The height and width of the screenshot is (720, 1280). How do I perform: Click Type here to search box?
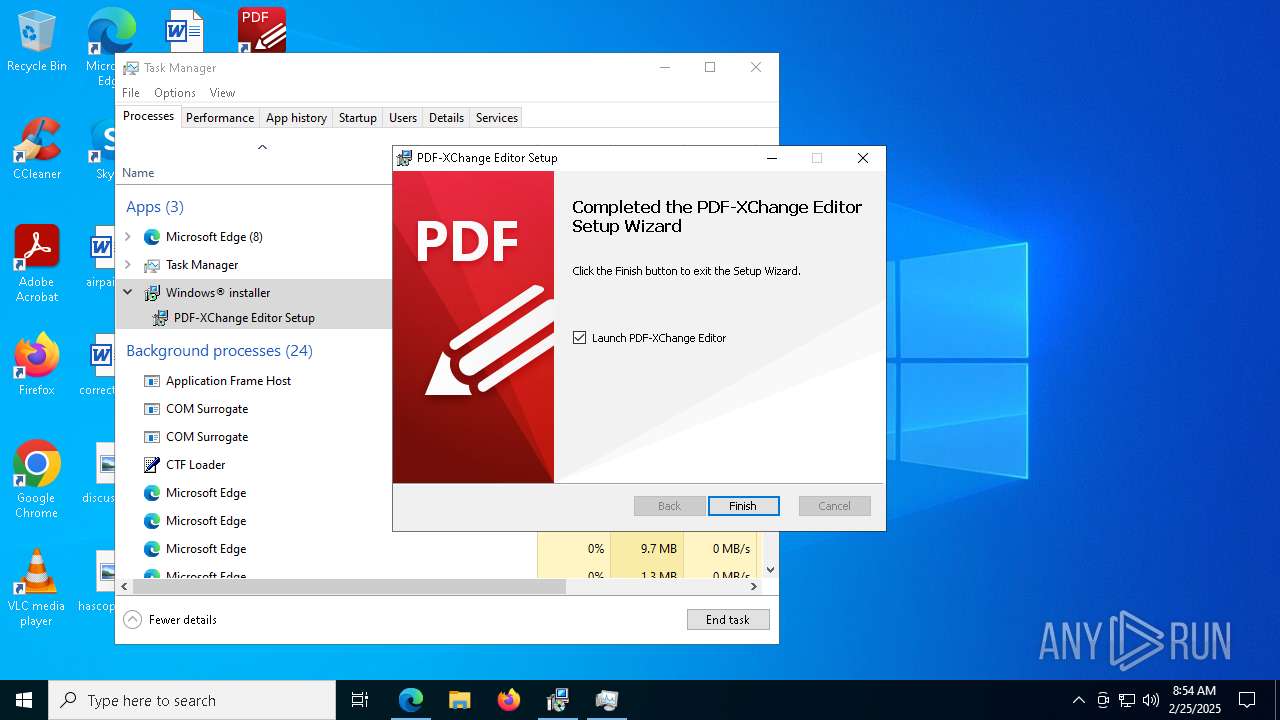[192, 700]
